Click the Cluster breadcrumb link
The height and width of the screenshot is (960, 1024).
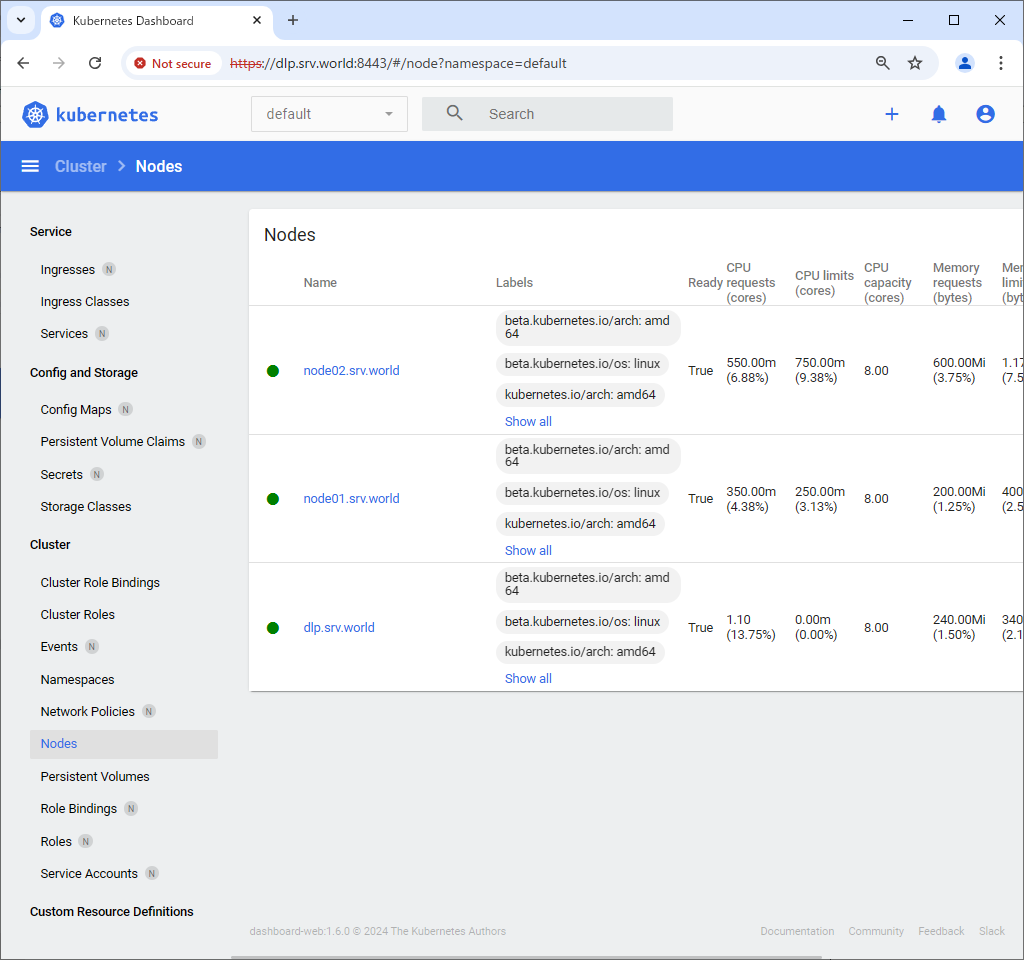(80, 166)
